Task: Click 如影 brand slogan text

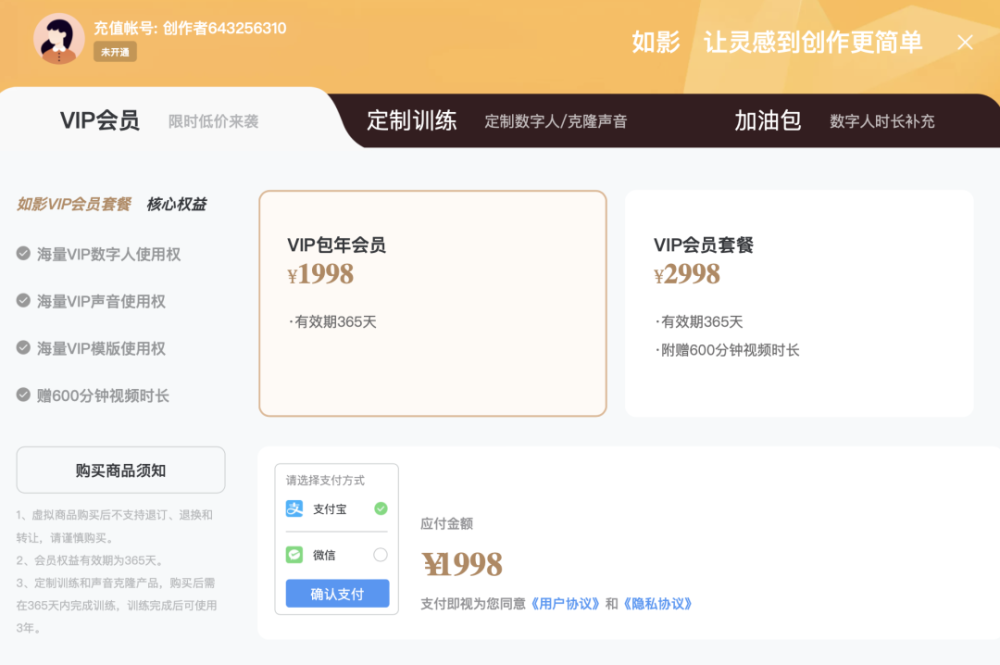Action: [777, 43]
